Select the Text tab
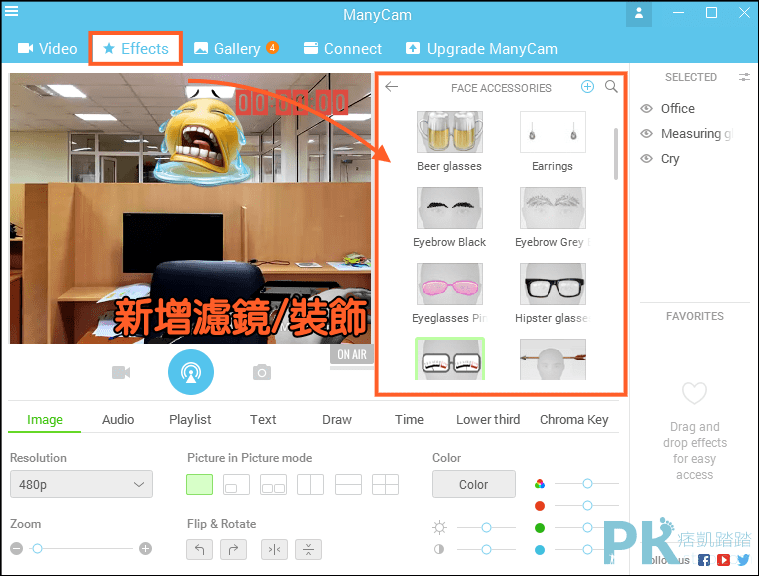The height and width of the screenshot is (576, 759). pos(263,420)
